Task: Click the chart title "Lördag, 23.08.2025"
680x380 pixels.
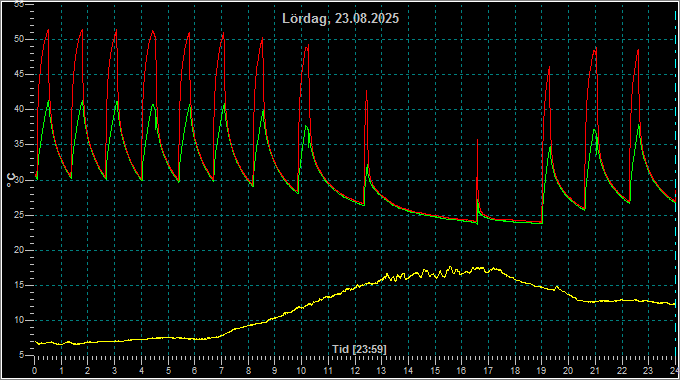Action: pos(340,19)
